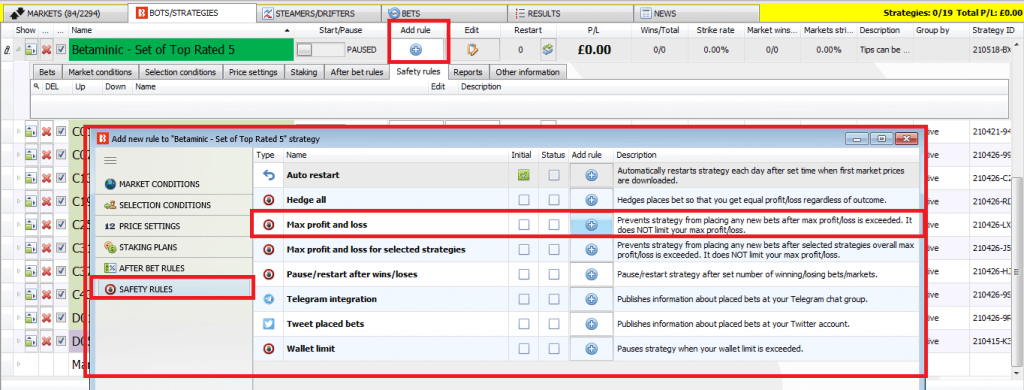Delete Betaminic strategy with red X icon
This screenshot has height=390, width=1024.
[46, 50]
